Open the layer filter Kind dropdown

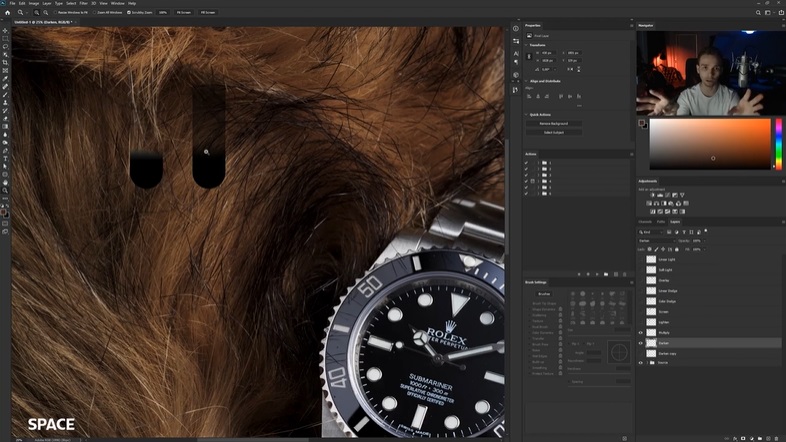coord(651,232)
